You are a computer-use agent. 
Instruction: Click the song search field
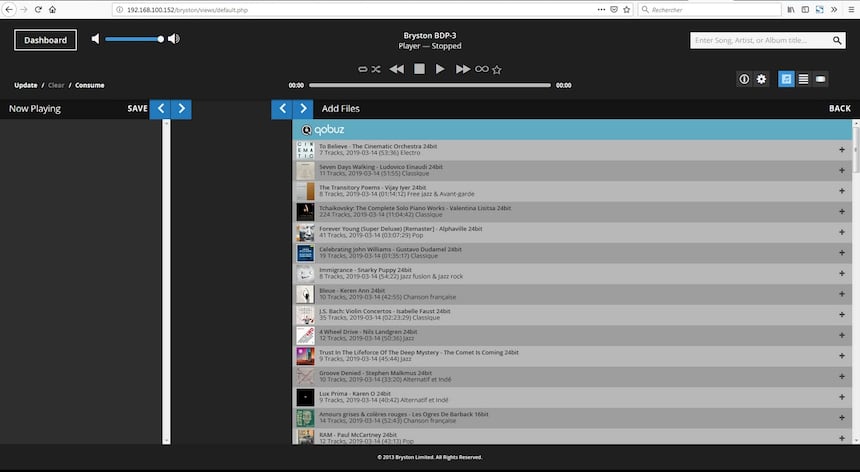pos(760,40)
